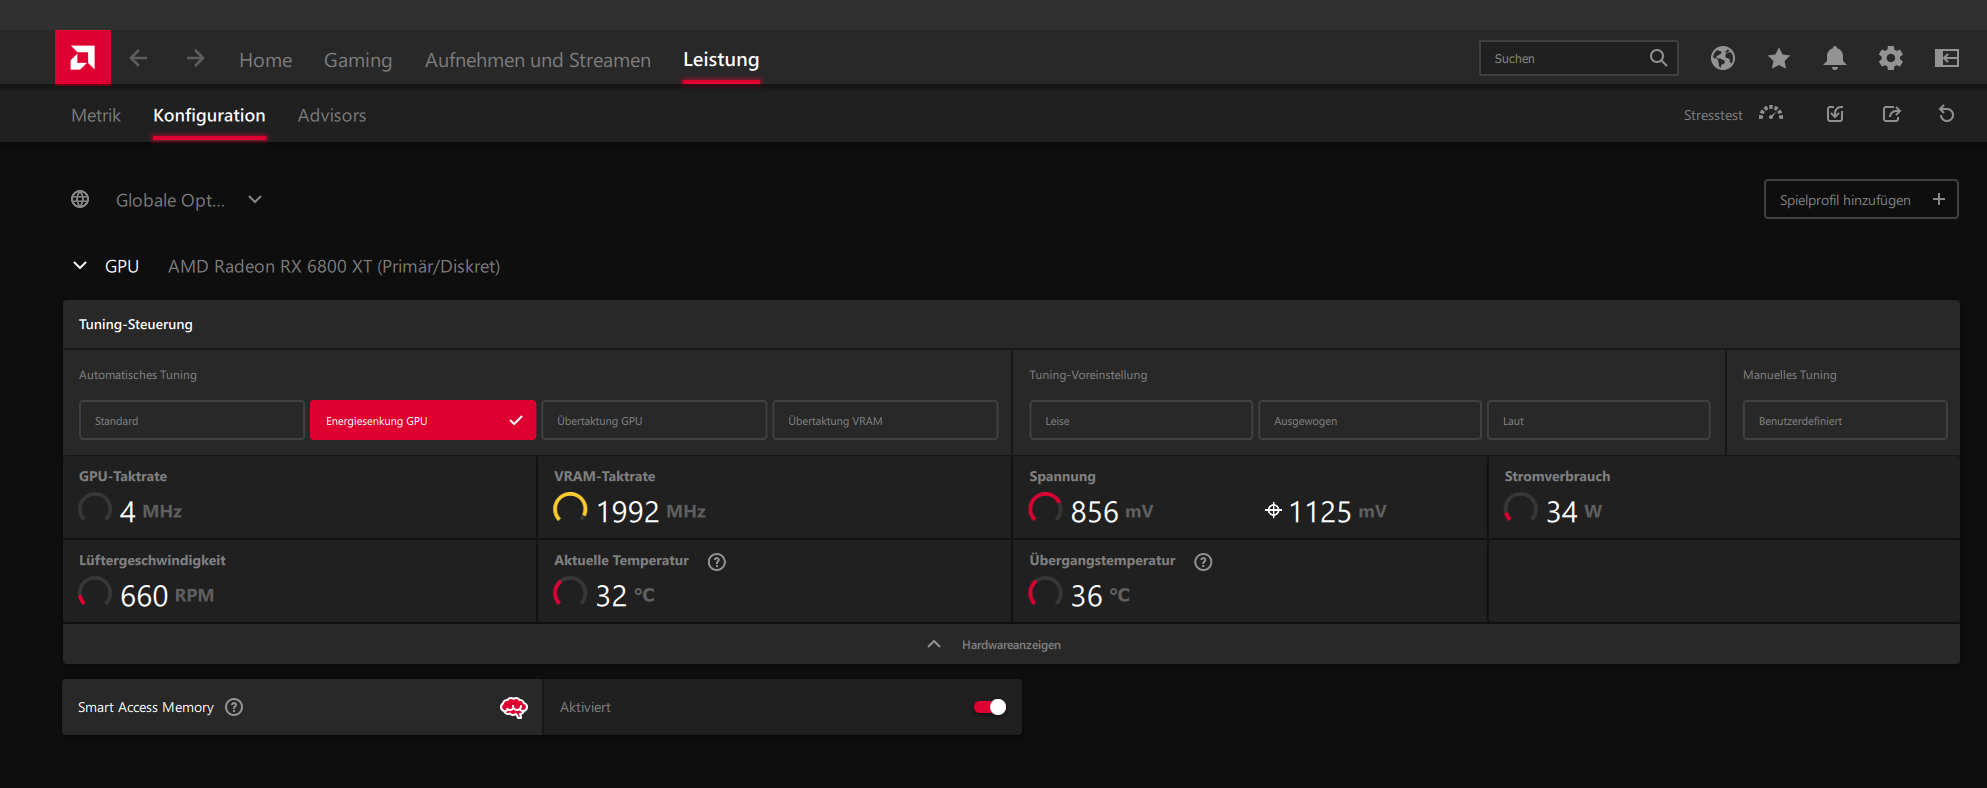Click help icon next to Übergangstemperatur

point(1203,562)
